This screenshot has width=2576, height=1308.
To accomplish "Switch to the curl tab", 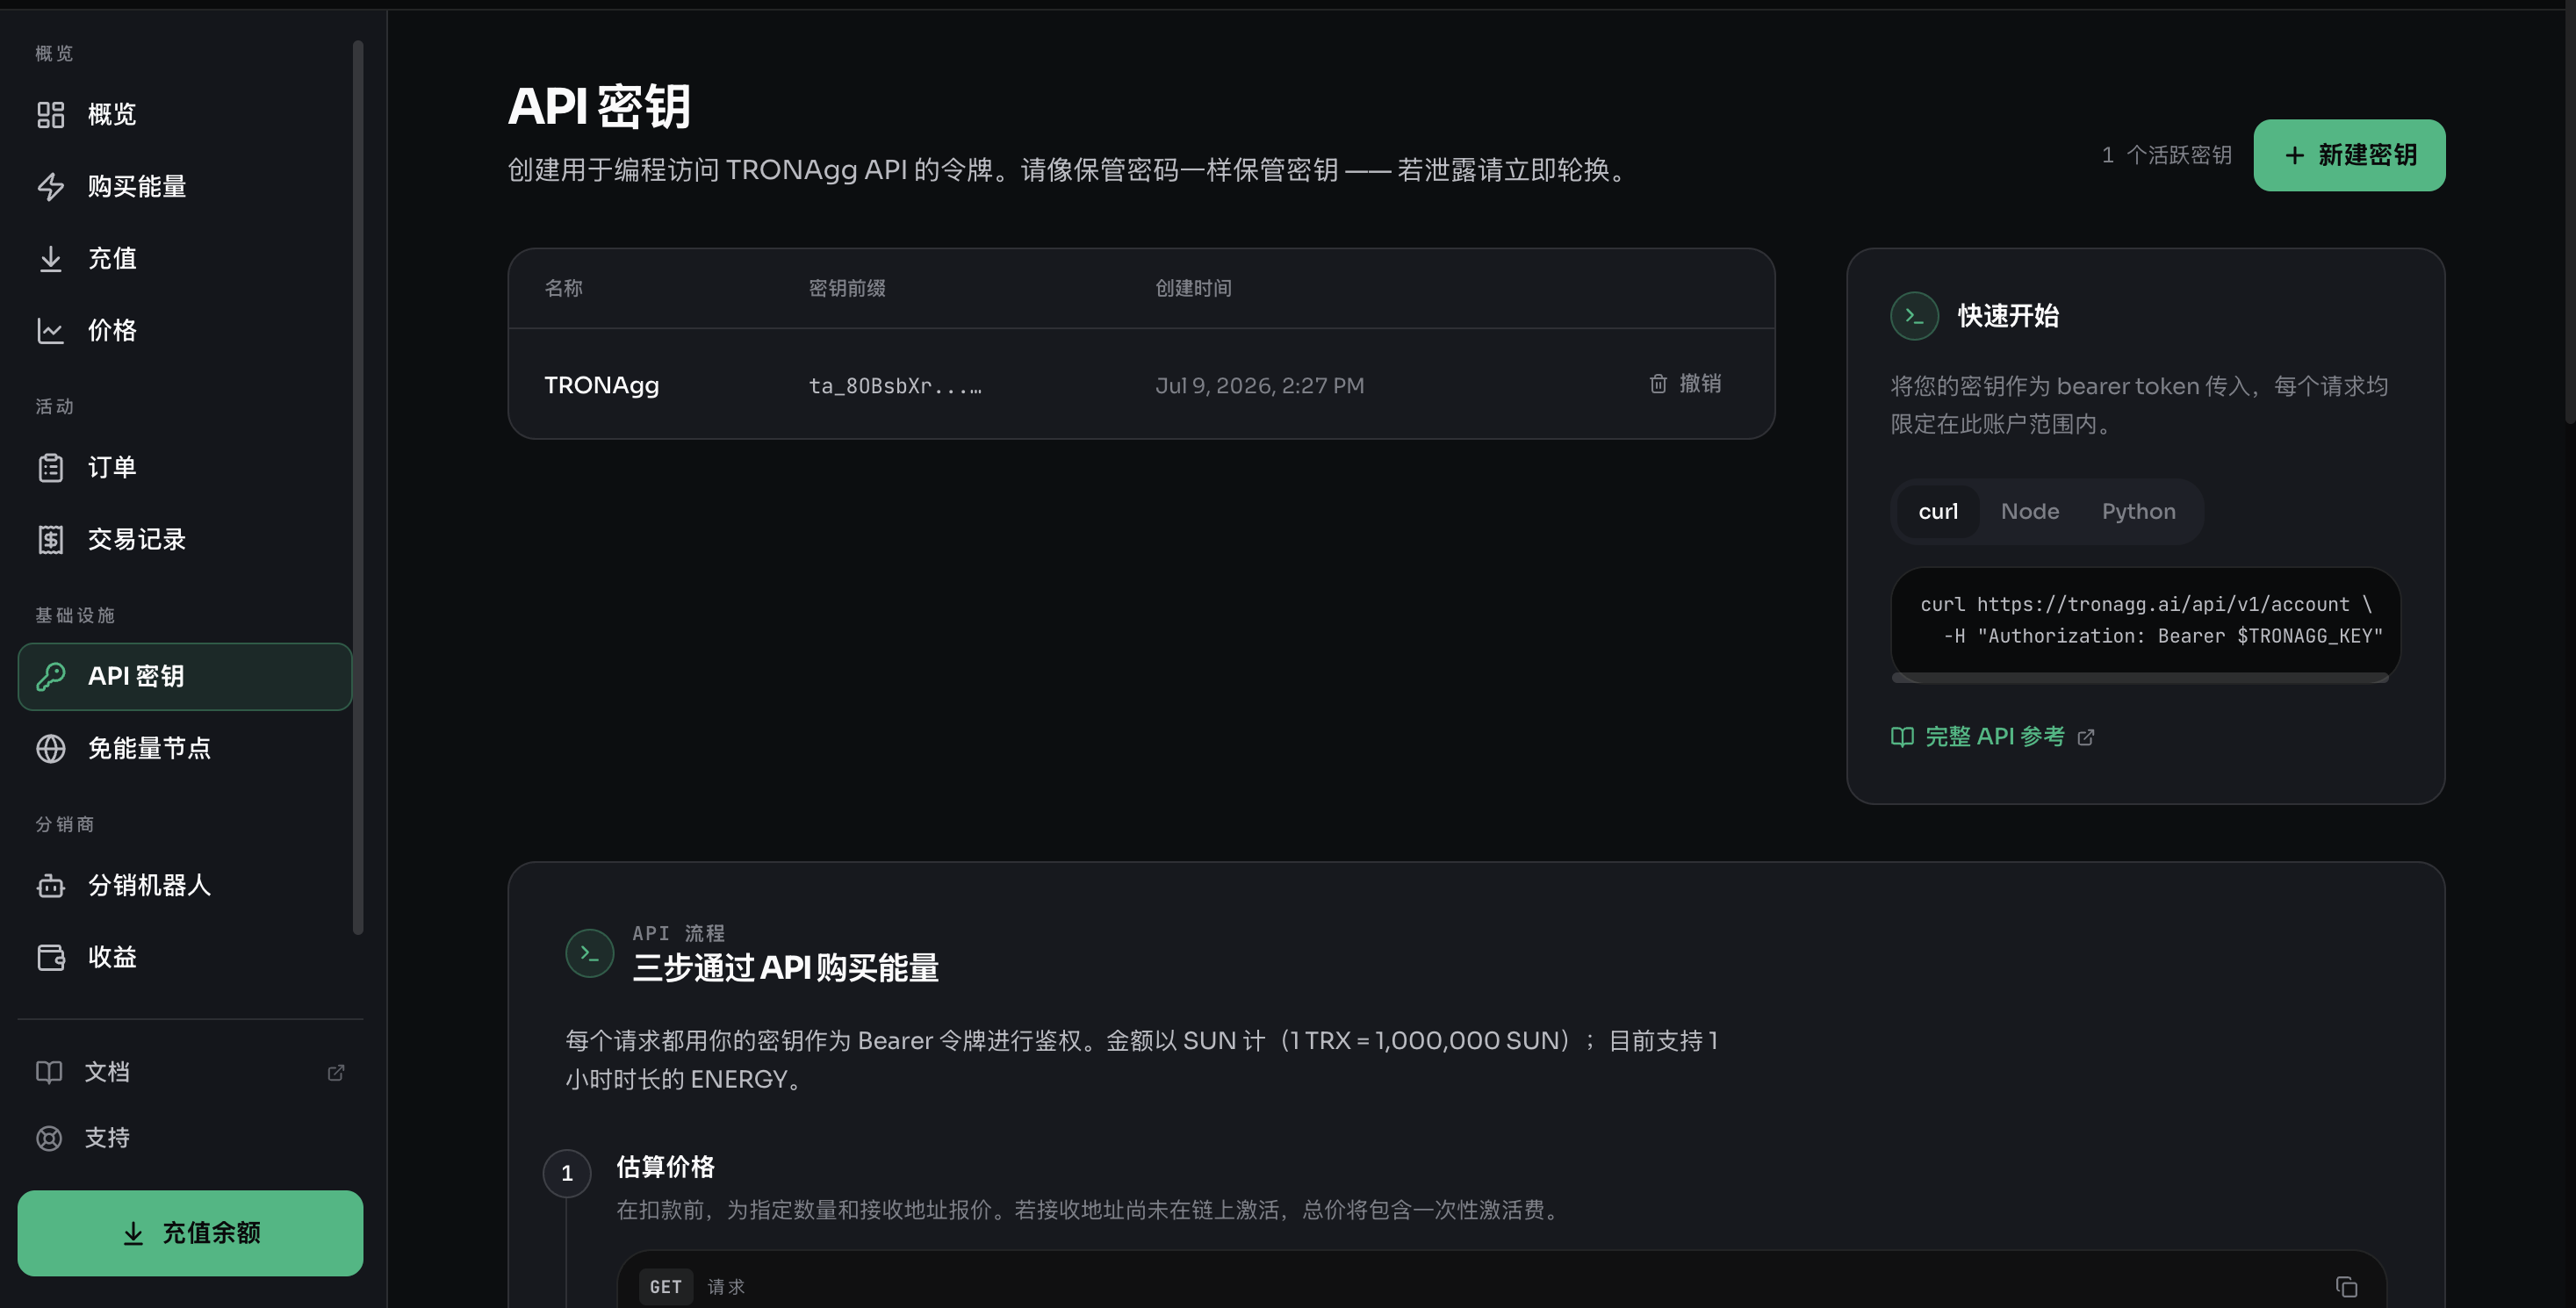I will [x=1938, y=511].
